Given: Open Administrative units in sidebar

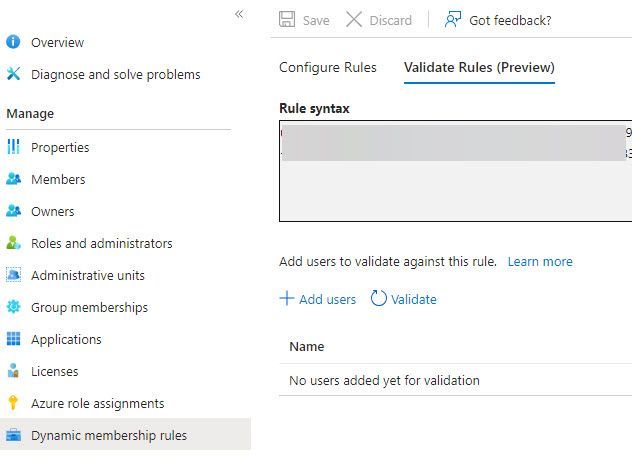Looking at the screenshot, I should [x=88, y=275].
